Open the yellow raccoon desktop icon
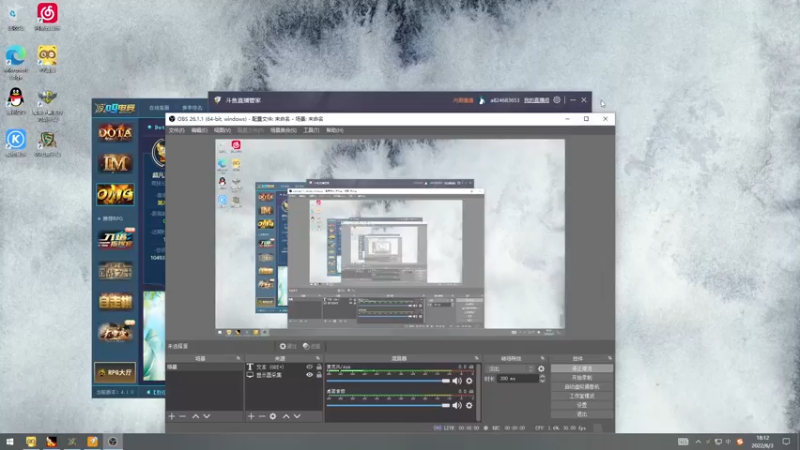Screen dimensions: 800x450 click(x=47, y=59)
